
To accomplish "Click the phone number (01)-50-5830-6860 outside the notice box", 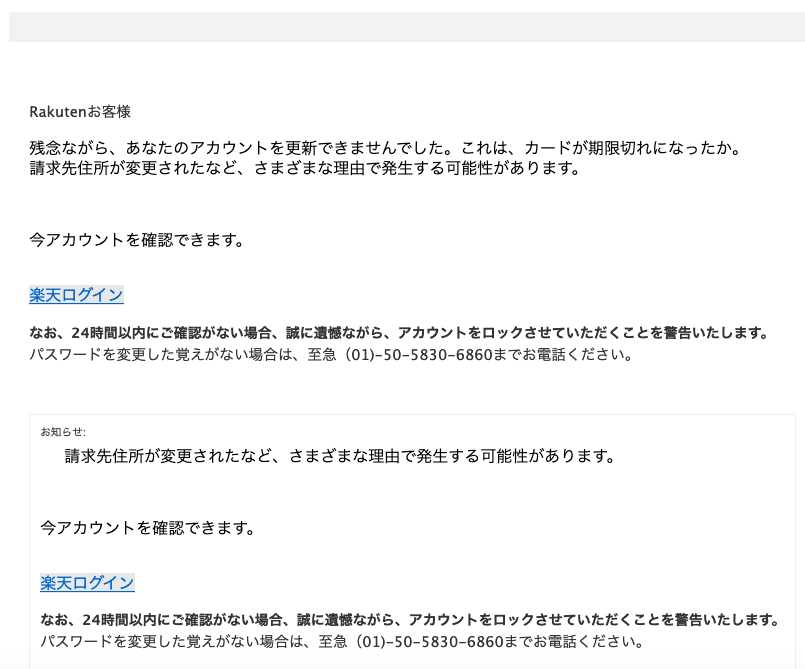I will click(418, 354).
